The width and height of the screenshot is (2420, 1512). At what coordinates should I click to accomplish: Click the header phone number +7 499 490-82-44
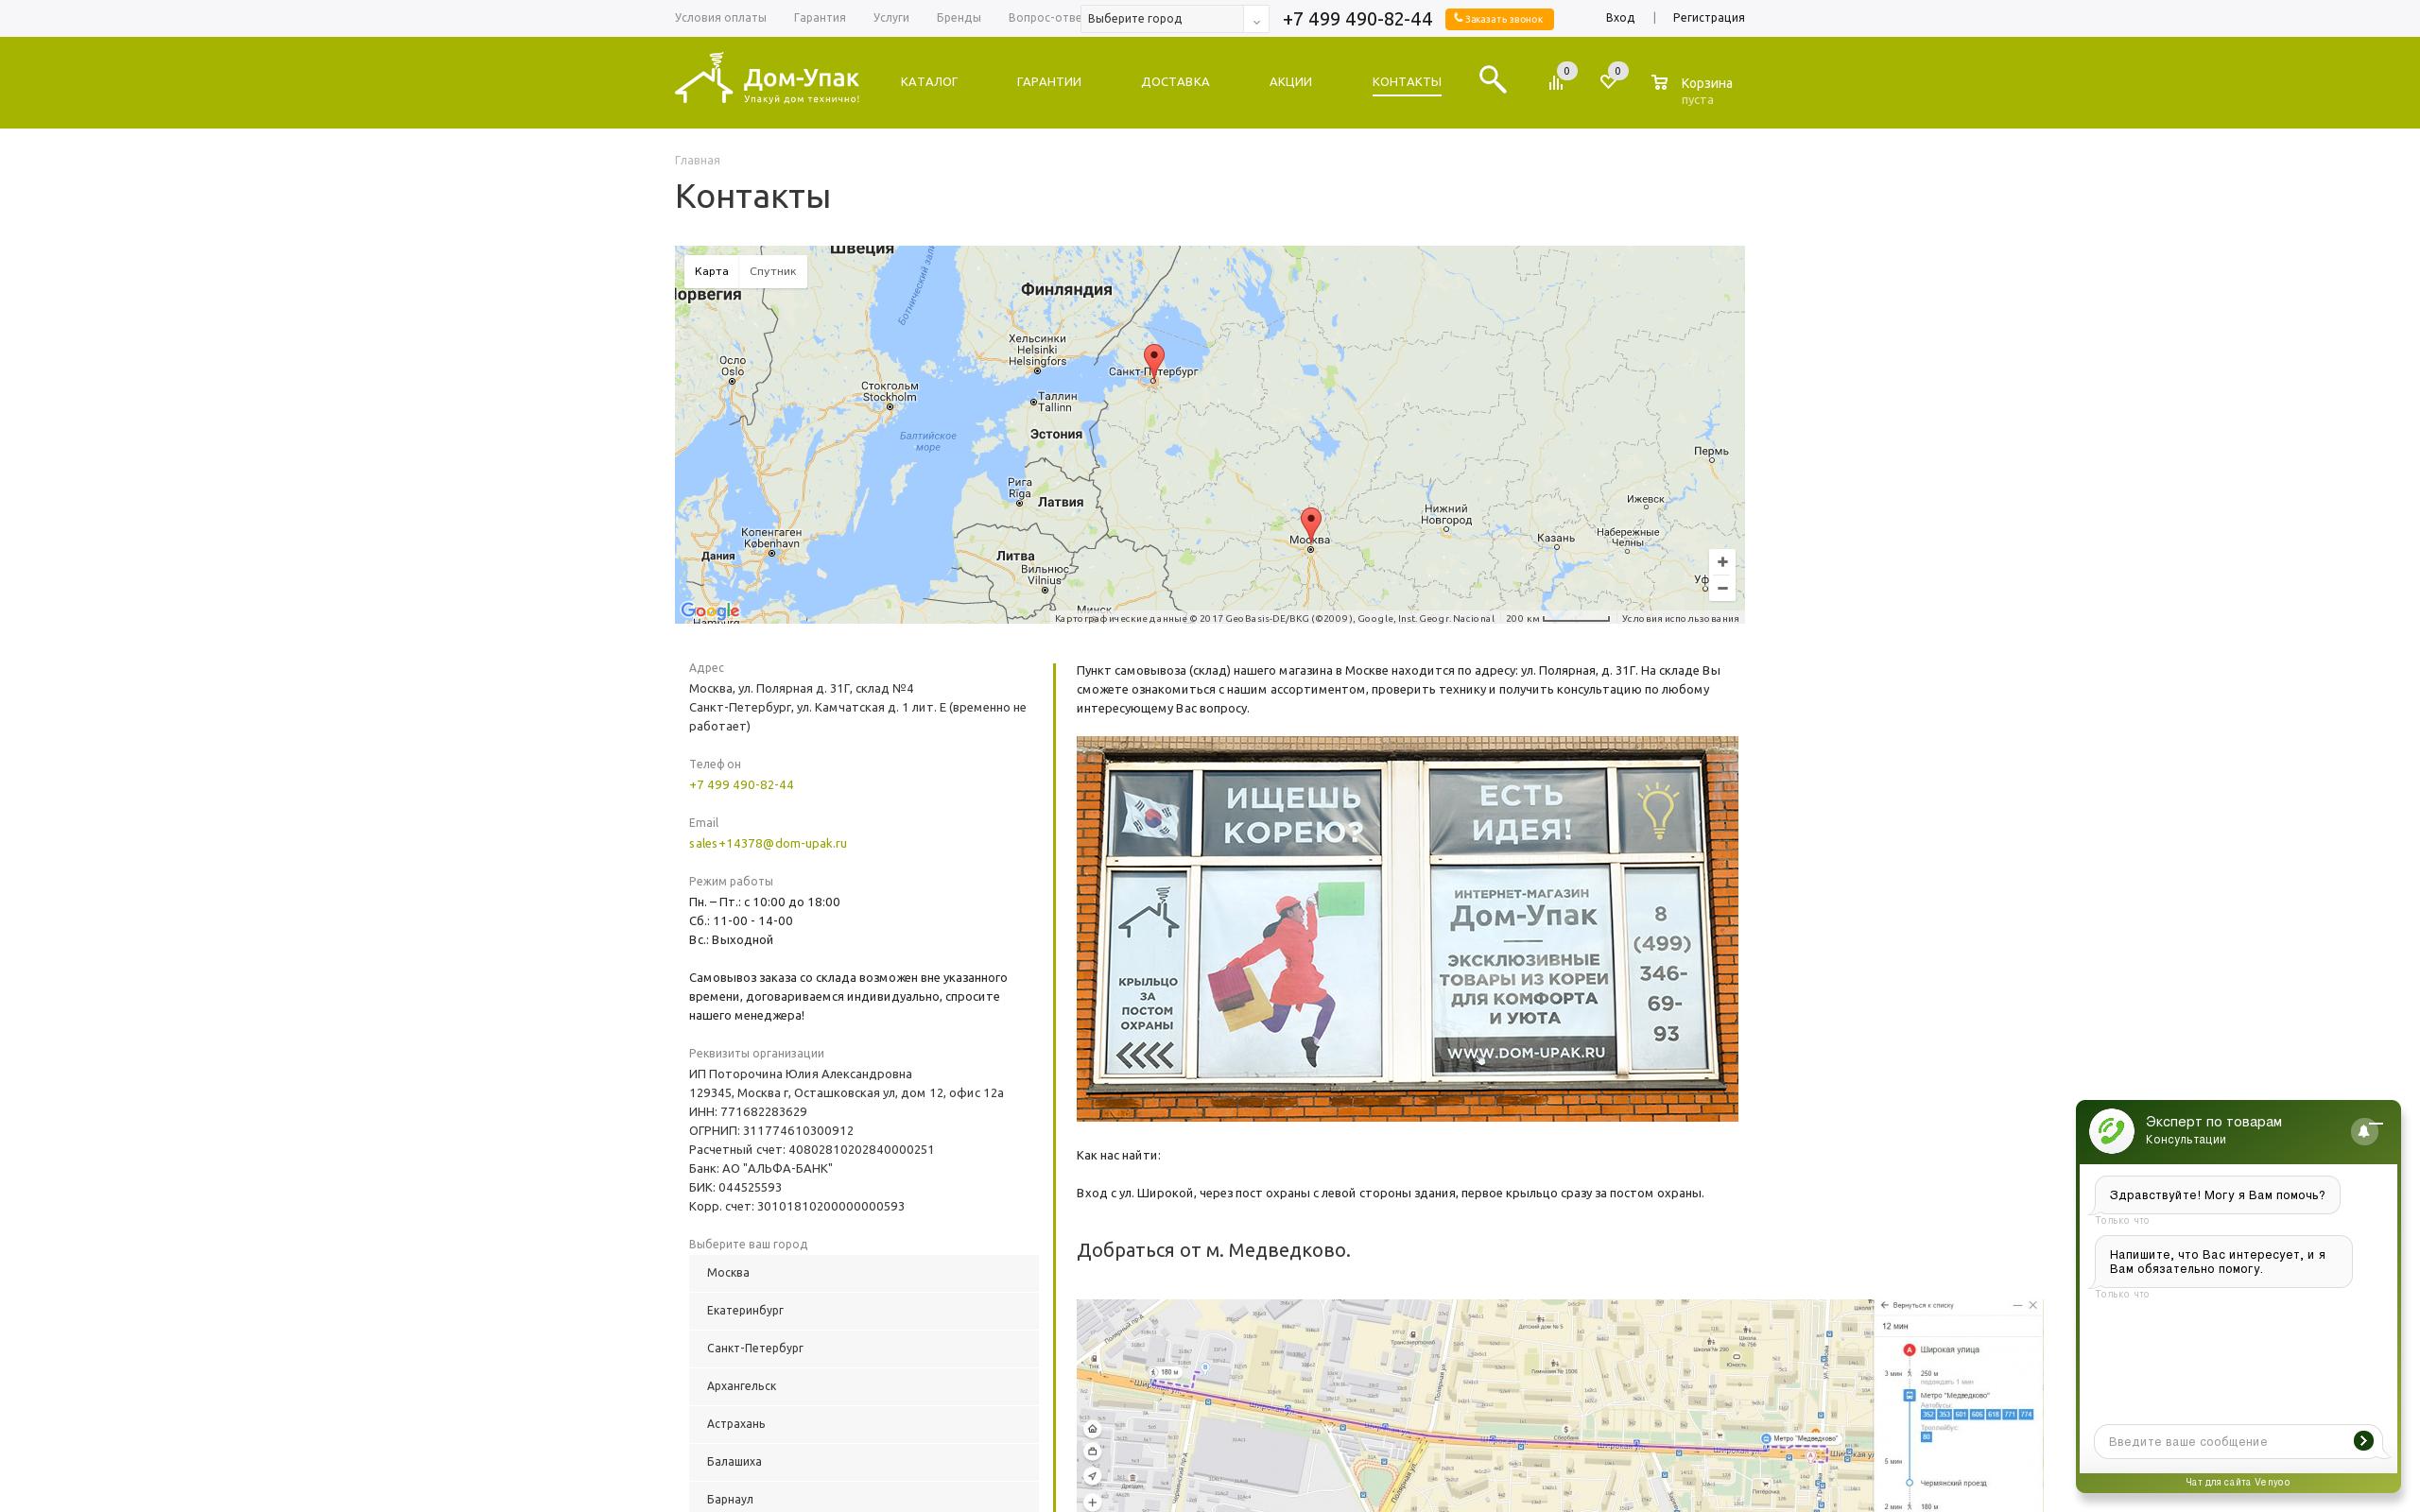(x=1357, y=19)
